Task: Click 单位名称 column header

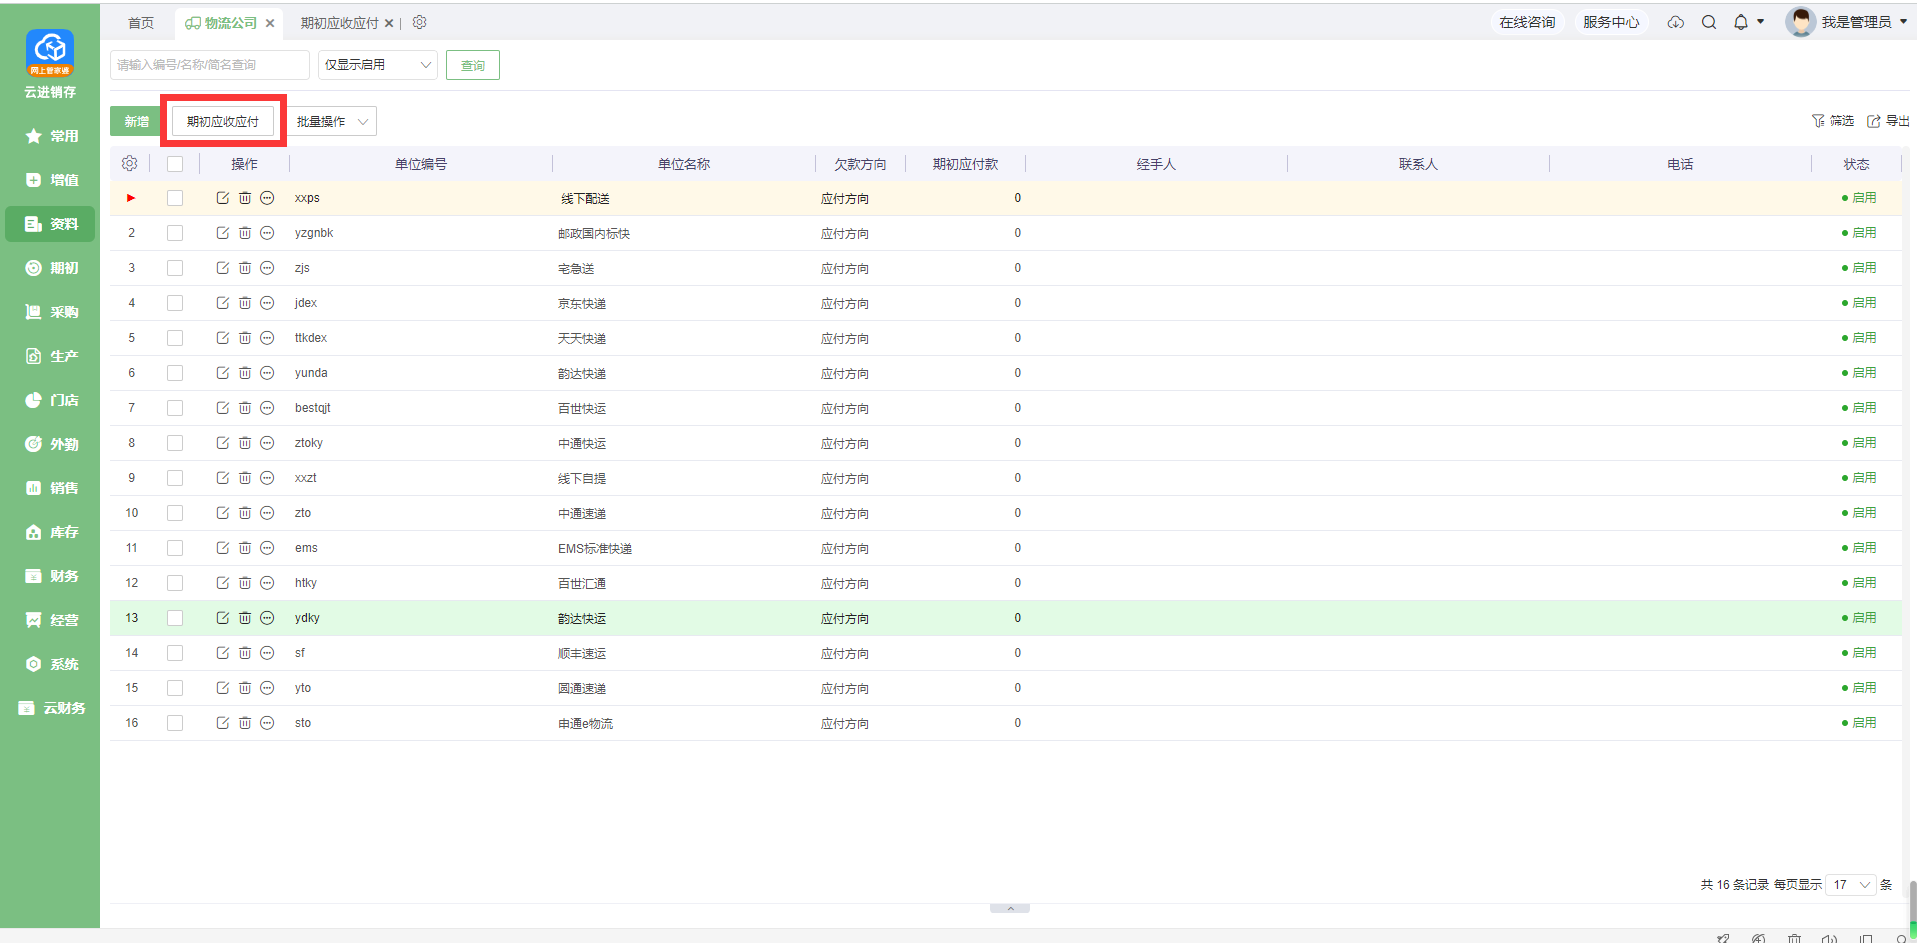Action: [x=684, y=164]
